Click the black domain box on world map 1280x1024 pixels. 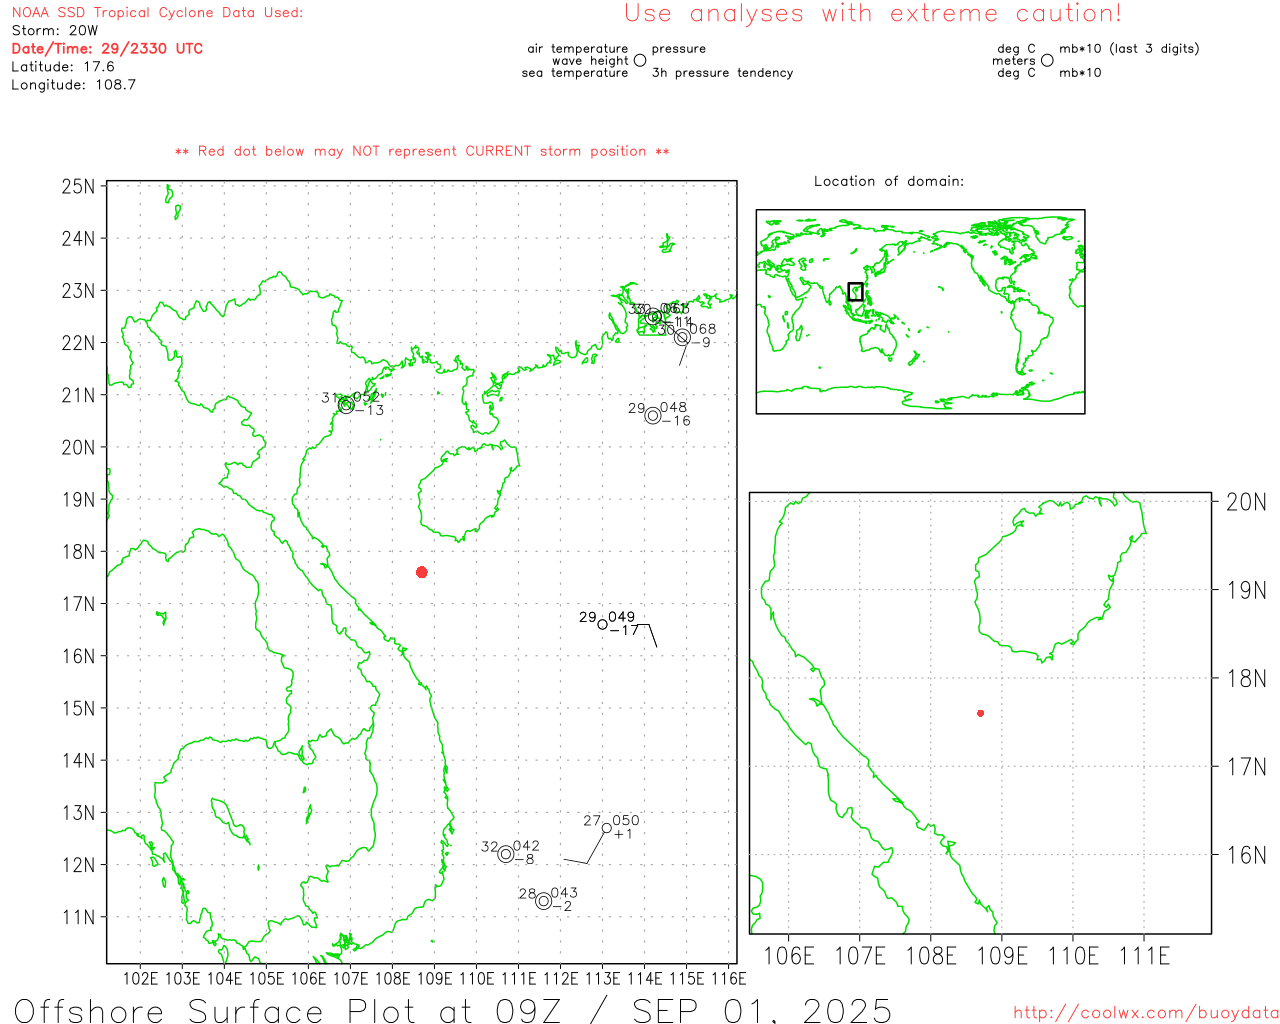[x=855, y=291]
